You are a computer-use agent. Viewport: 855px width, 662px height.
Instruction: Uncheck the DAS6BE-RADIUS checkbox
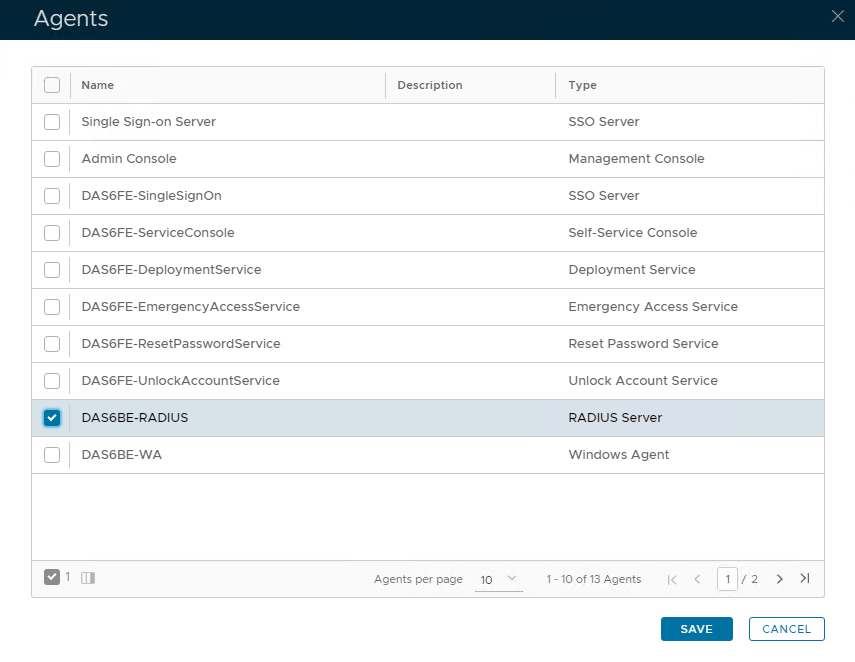pyautogui.click(x=52, y=418)
